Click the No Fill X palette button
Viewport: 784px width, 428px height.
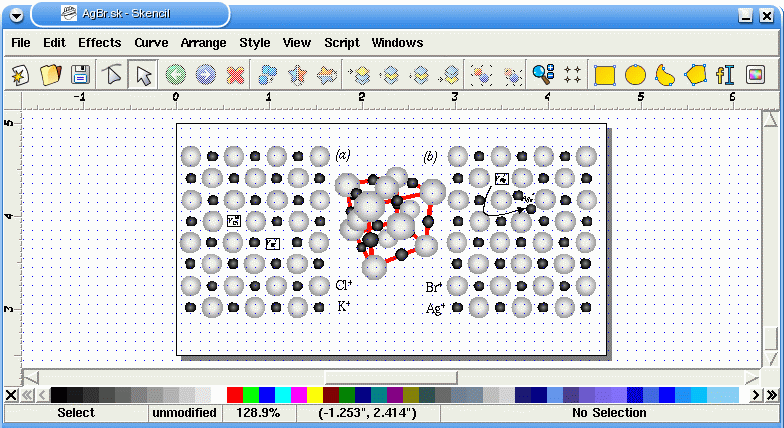pos(11,395)
